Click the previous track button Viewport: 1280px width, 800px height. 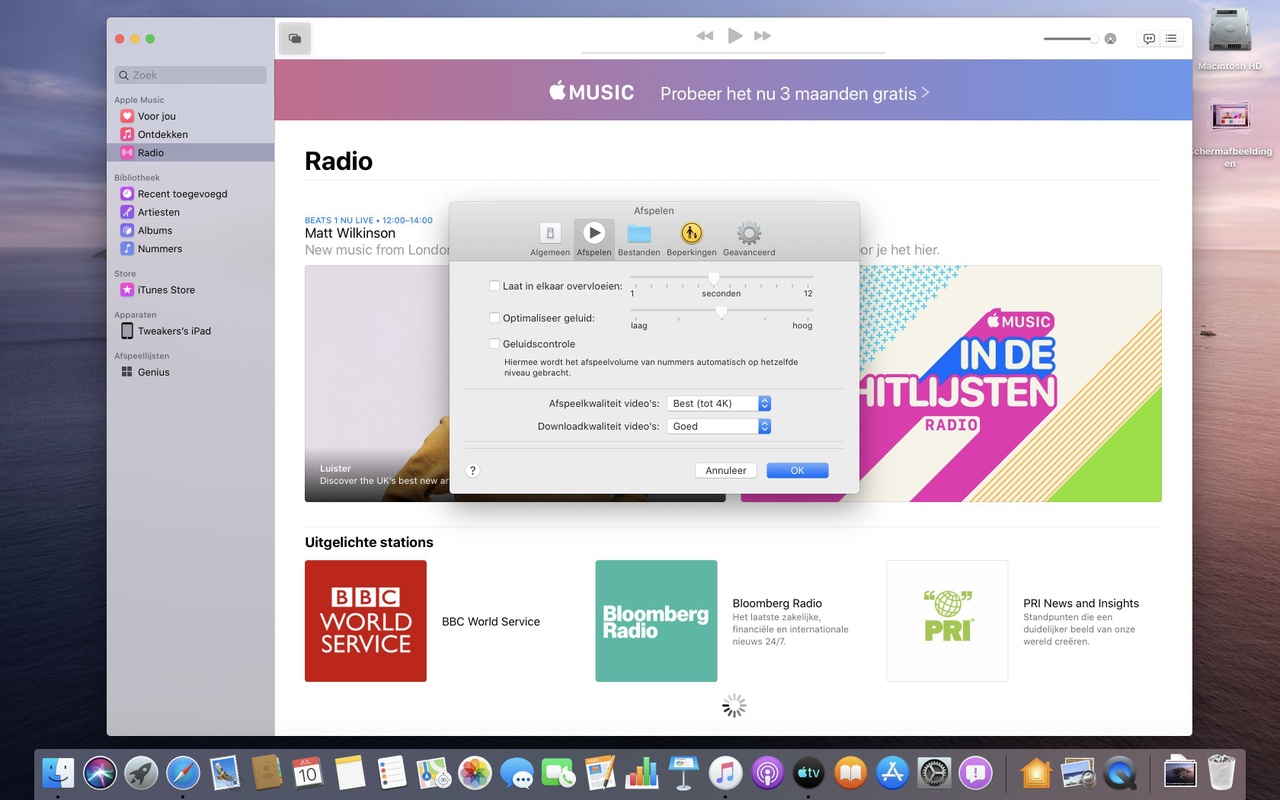(x=705, y=36)
